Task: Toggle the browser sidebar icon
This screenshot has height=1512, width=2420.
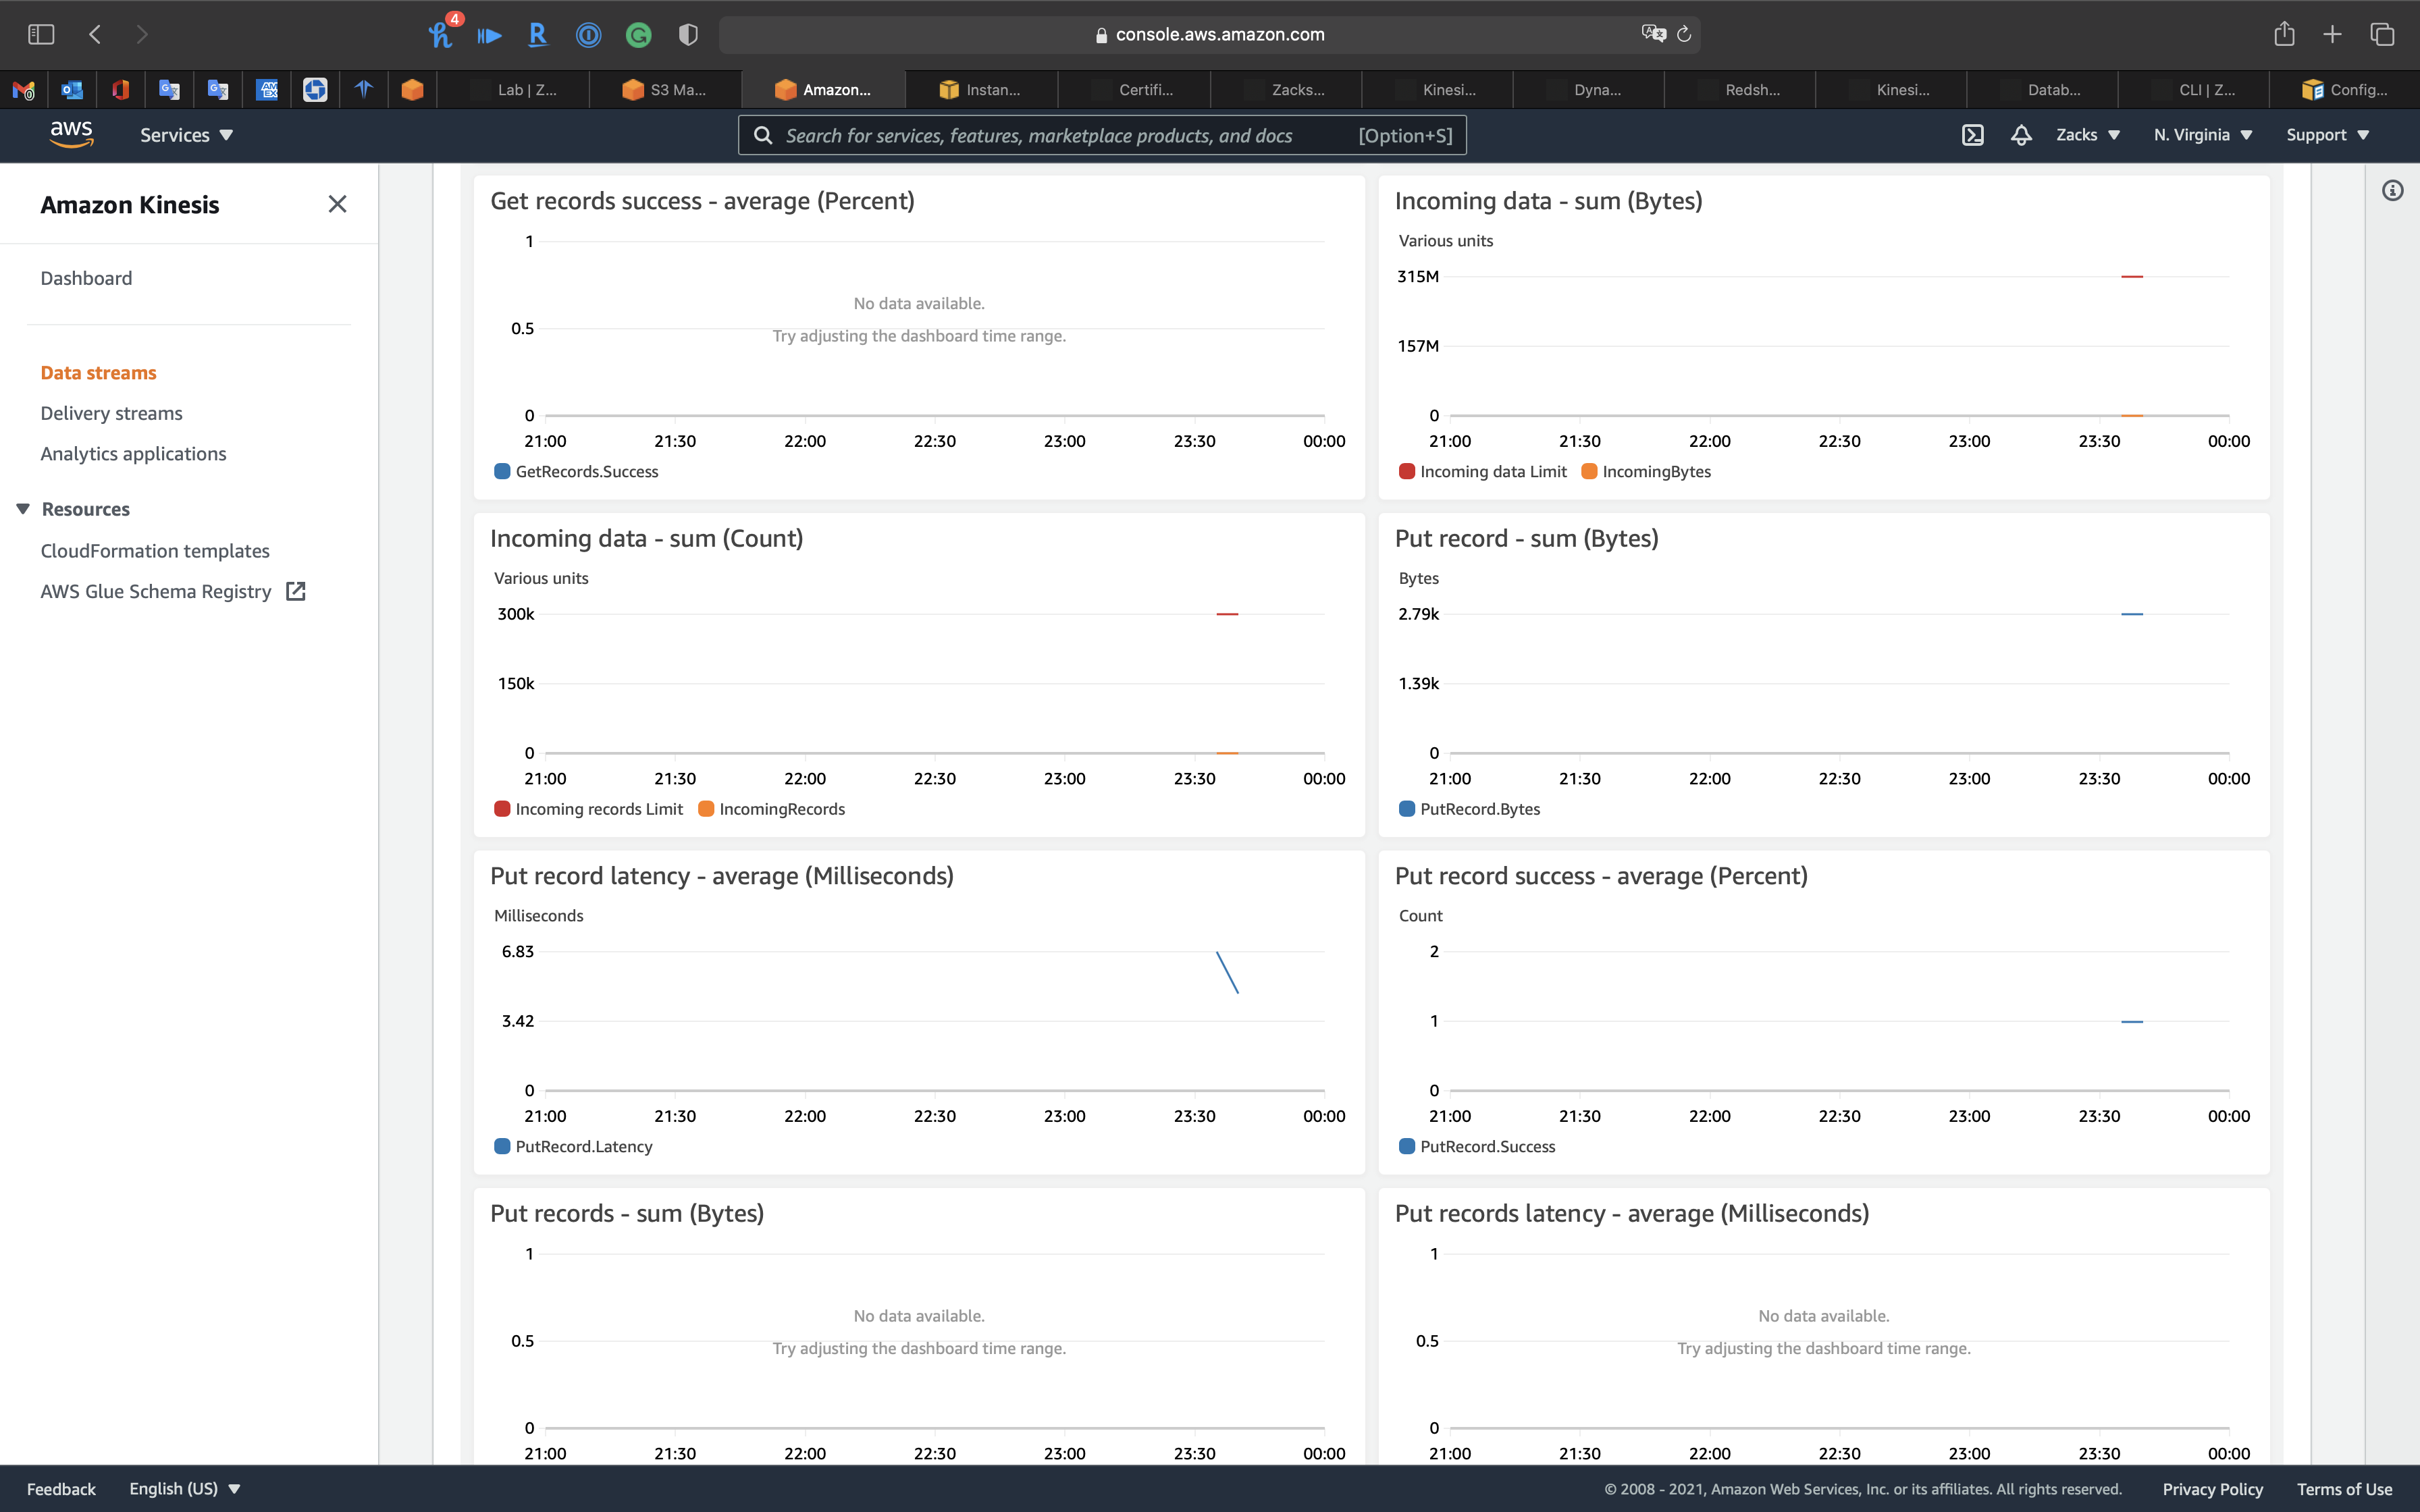Action: (x=41, y=35)
